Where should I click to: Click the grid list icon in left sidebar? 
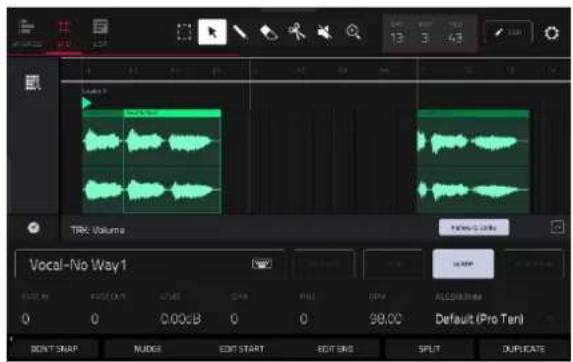click(x=33, y=83)
